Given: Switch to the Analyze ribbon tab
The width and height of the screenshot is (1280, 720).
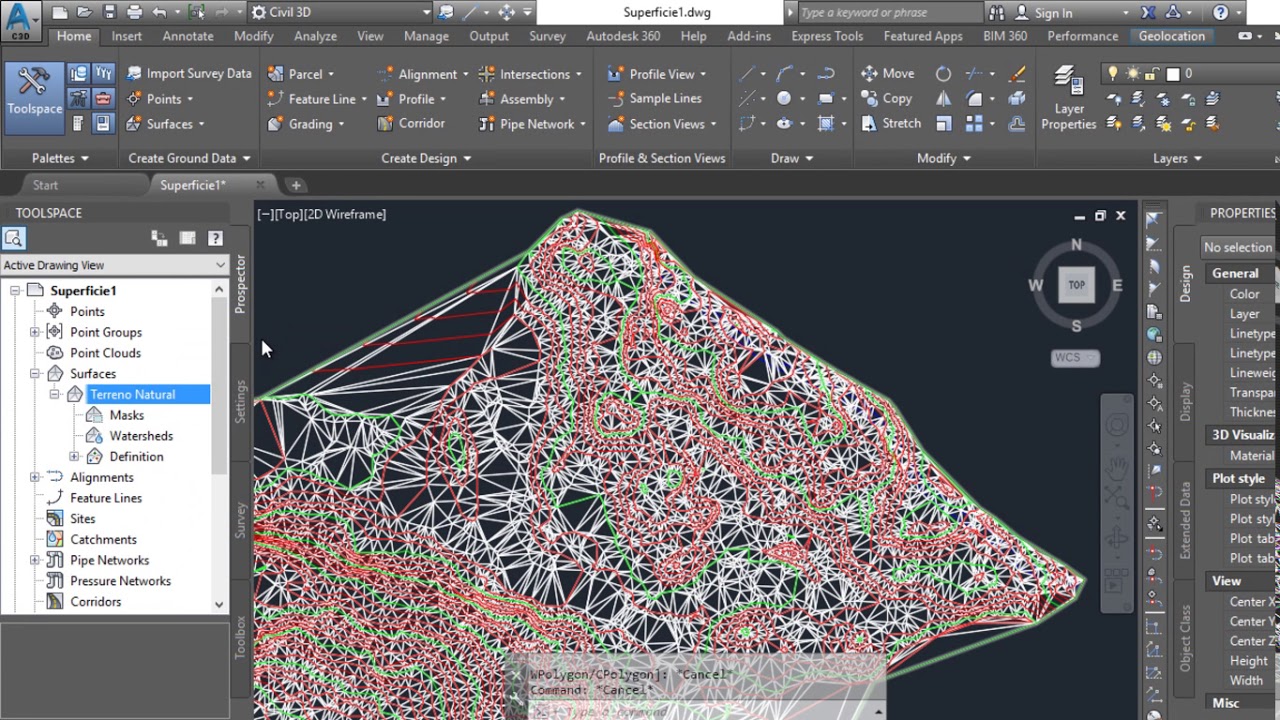Looking at the screenshot, I should coord(315,36).
